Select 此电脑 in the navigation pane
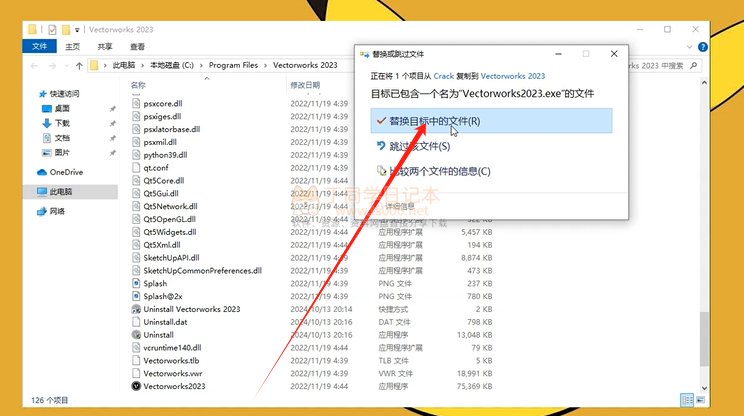Image resolution: width=744 pixels, height=416 pixels. [61, 192]
